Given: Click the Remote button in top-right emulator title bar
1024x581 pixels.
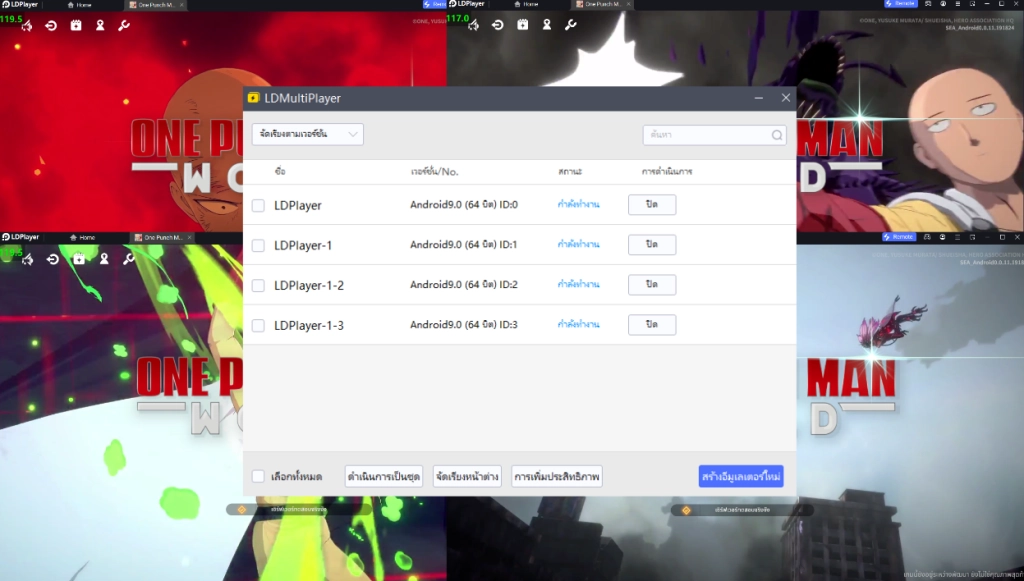Looking at the screenshot, I should click(901, 3).
